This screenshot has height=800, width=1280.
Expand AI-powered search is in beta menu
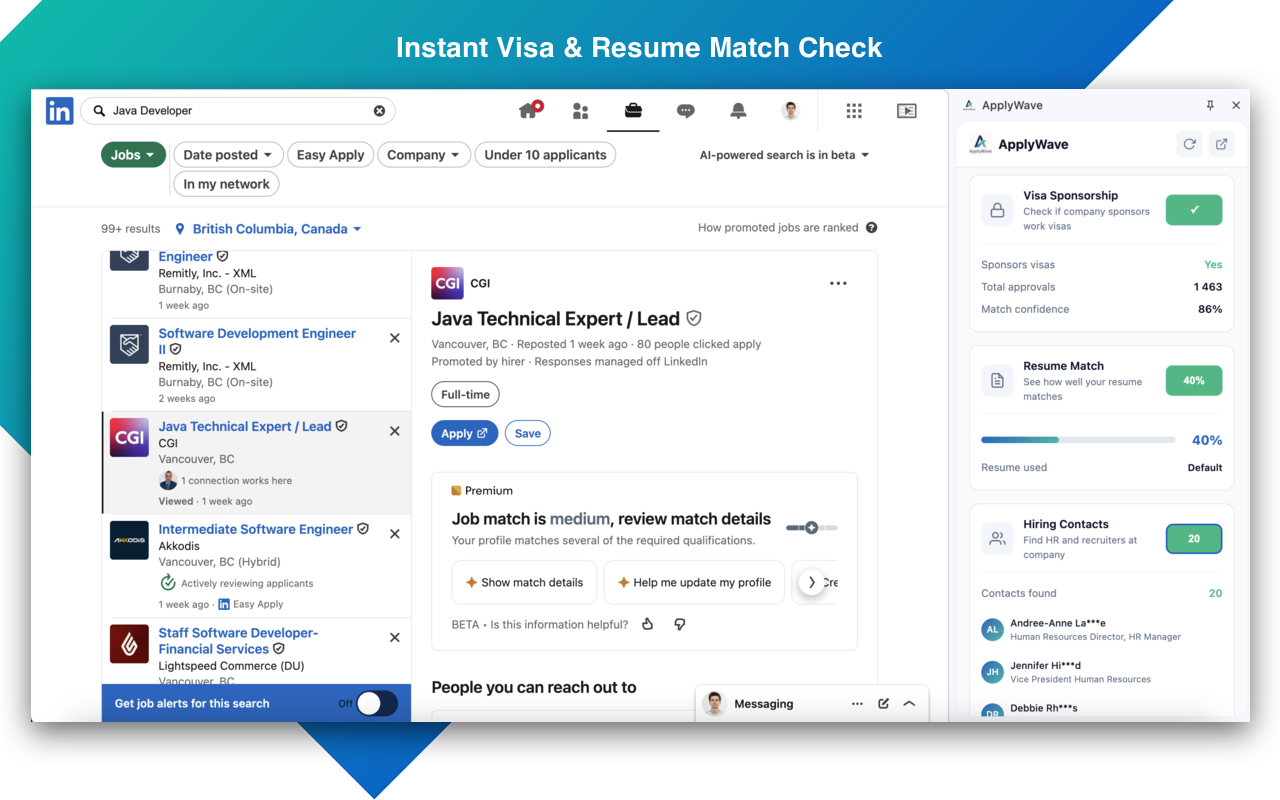pyautogui.click(x=785, y=155)
